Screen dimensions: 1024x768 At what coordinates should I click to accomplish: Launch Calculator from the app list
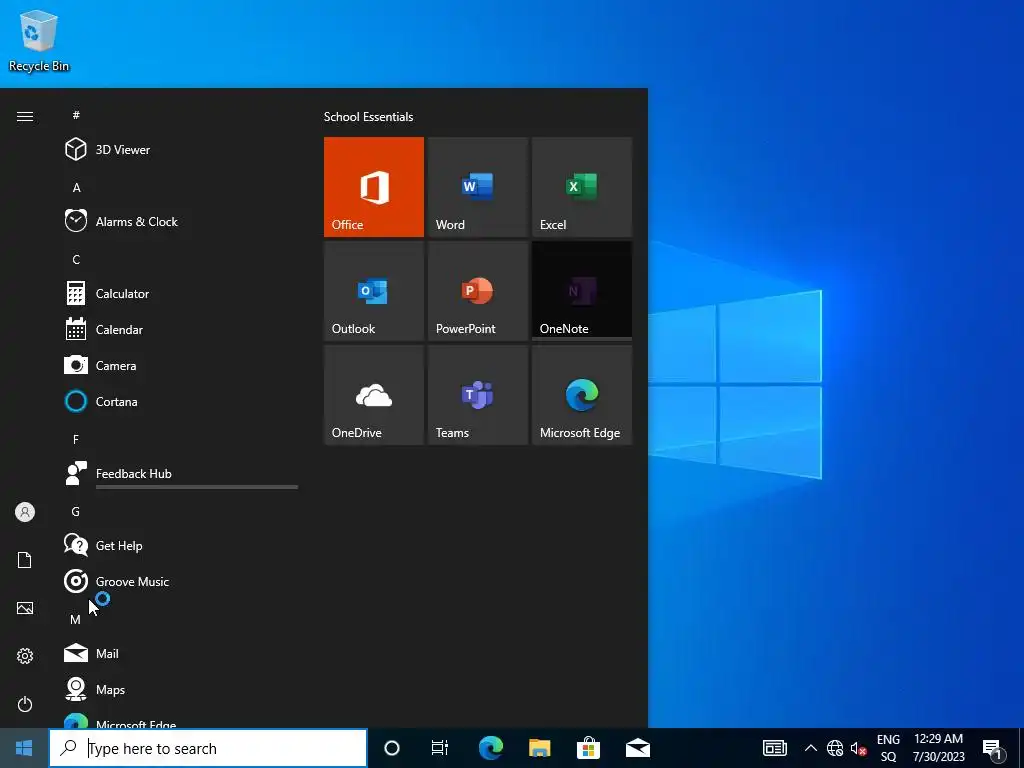coord(180,293)
